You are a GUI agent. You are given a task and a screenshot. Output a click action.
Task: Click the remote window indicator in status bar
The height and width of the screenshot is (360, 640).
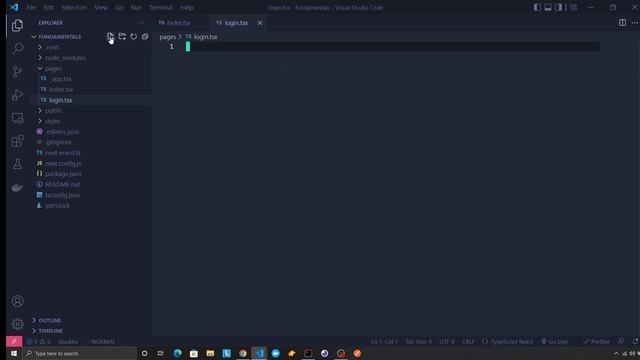[x=14, y=341]
